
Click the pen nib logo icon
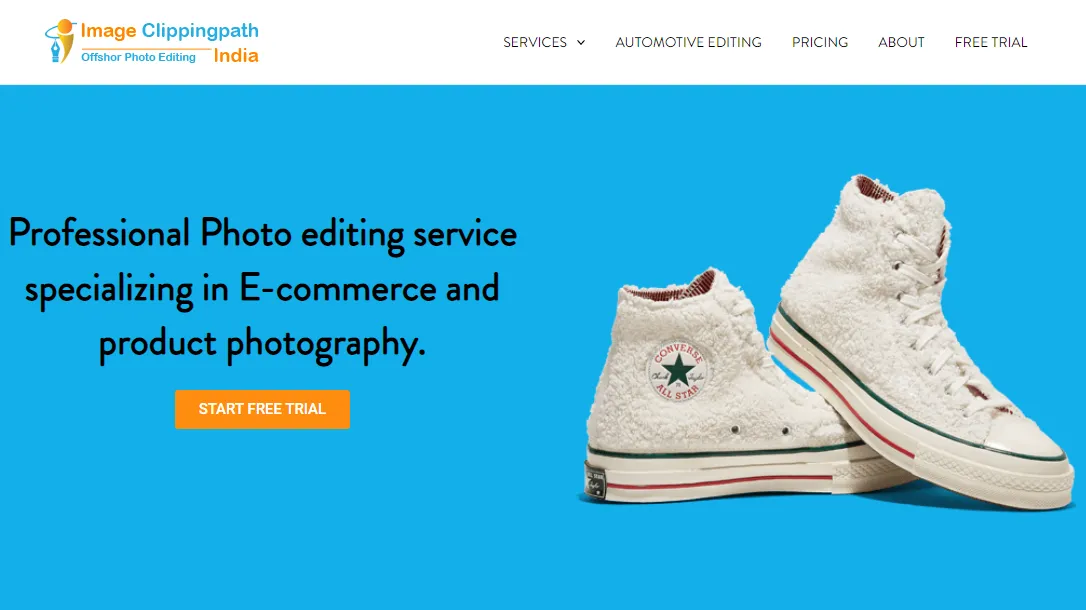60,42
